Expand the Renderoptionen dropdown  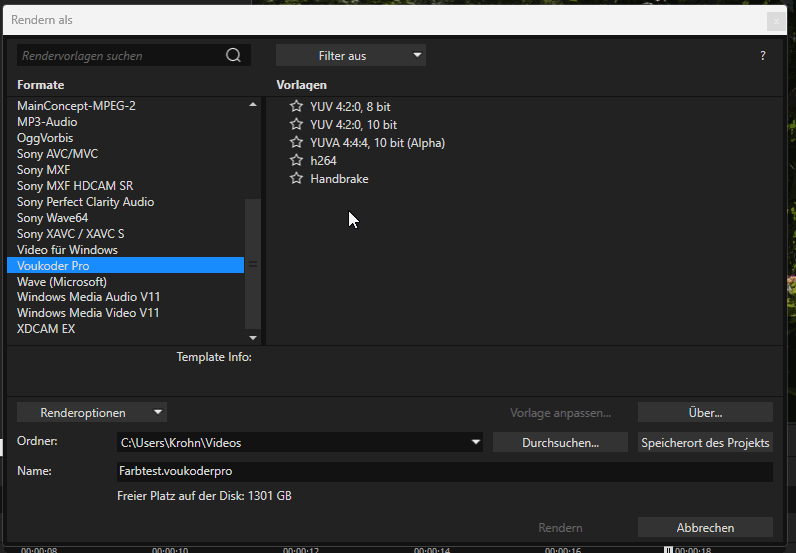[92, 412]
